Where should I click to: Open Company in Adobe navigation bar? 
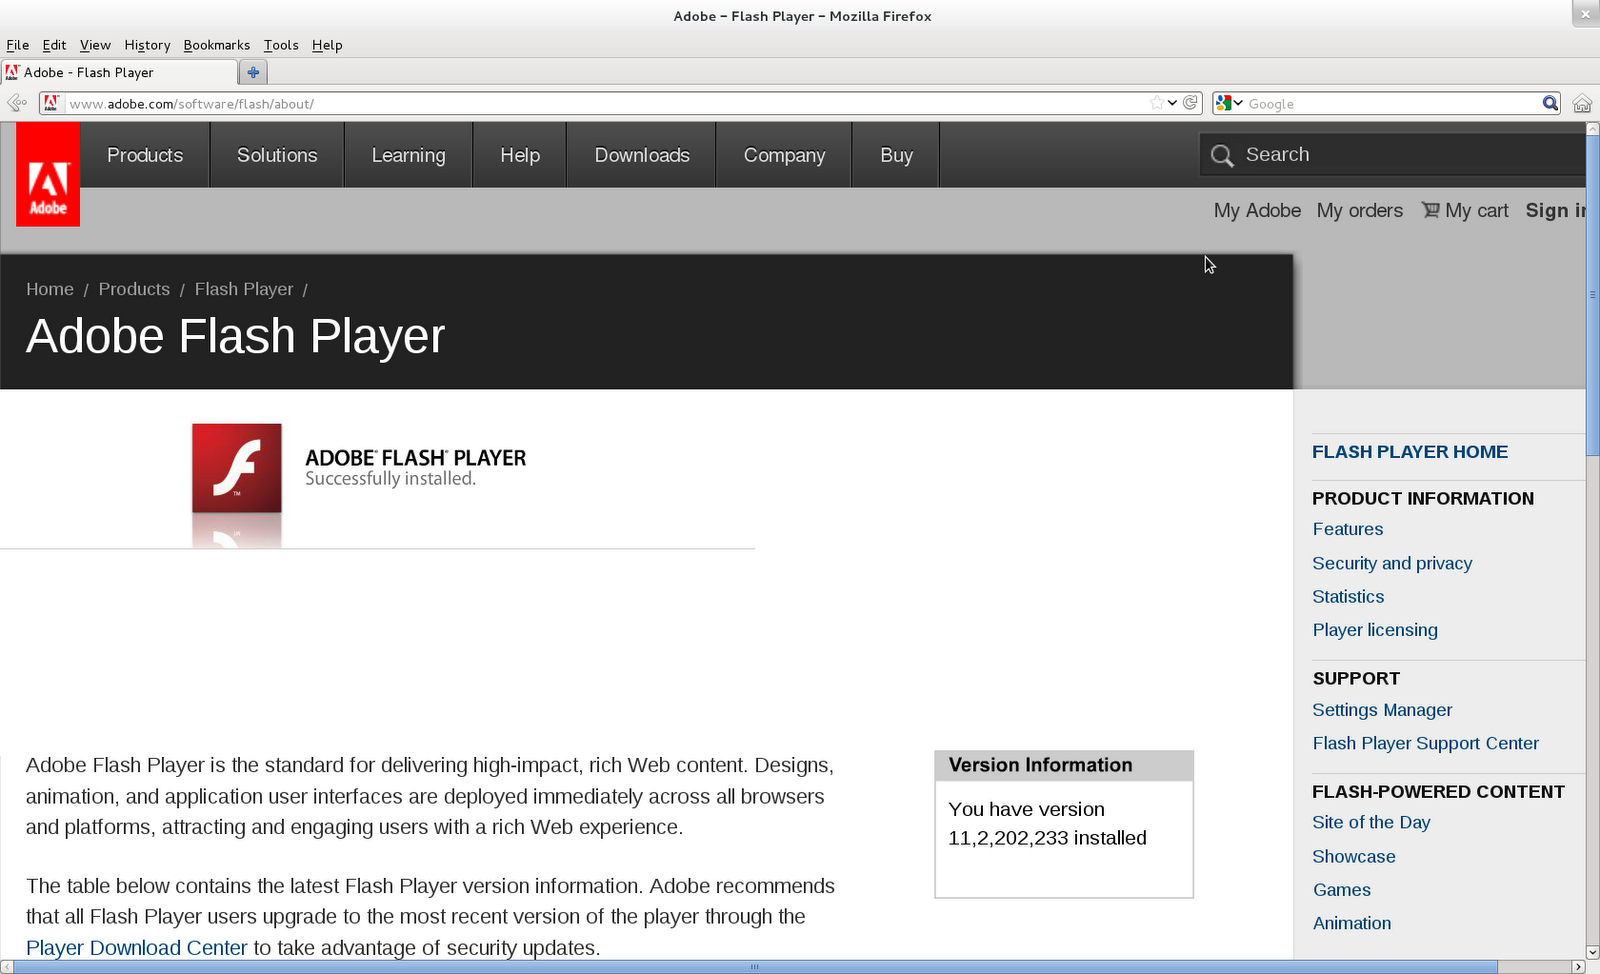point(784,155)
